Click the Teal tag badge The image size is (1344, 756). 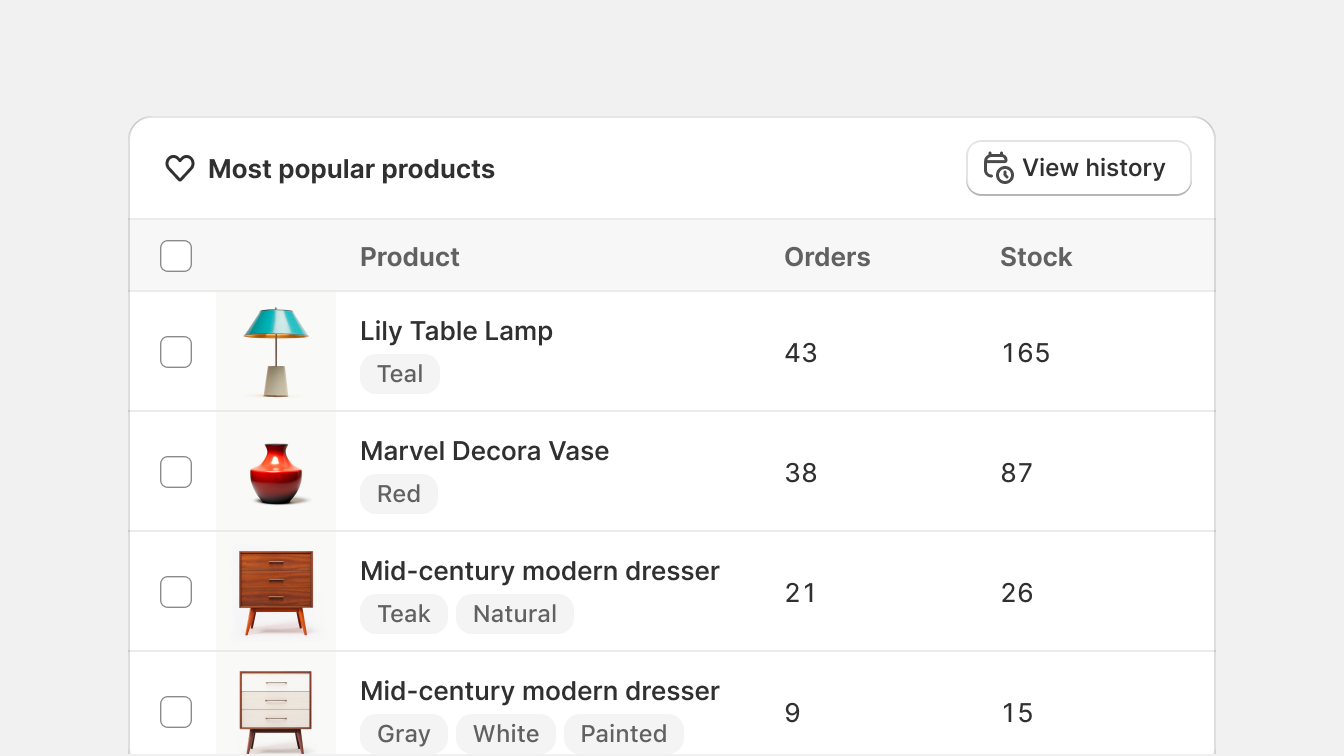coord(400,374)
